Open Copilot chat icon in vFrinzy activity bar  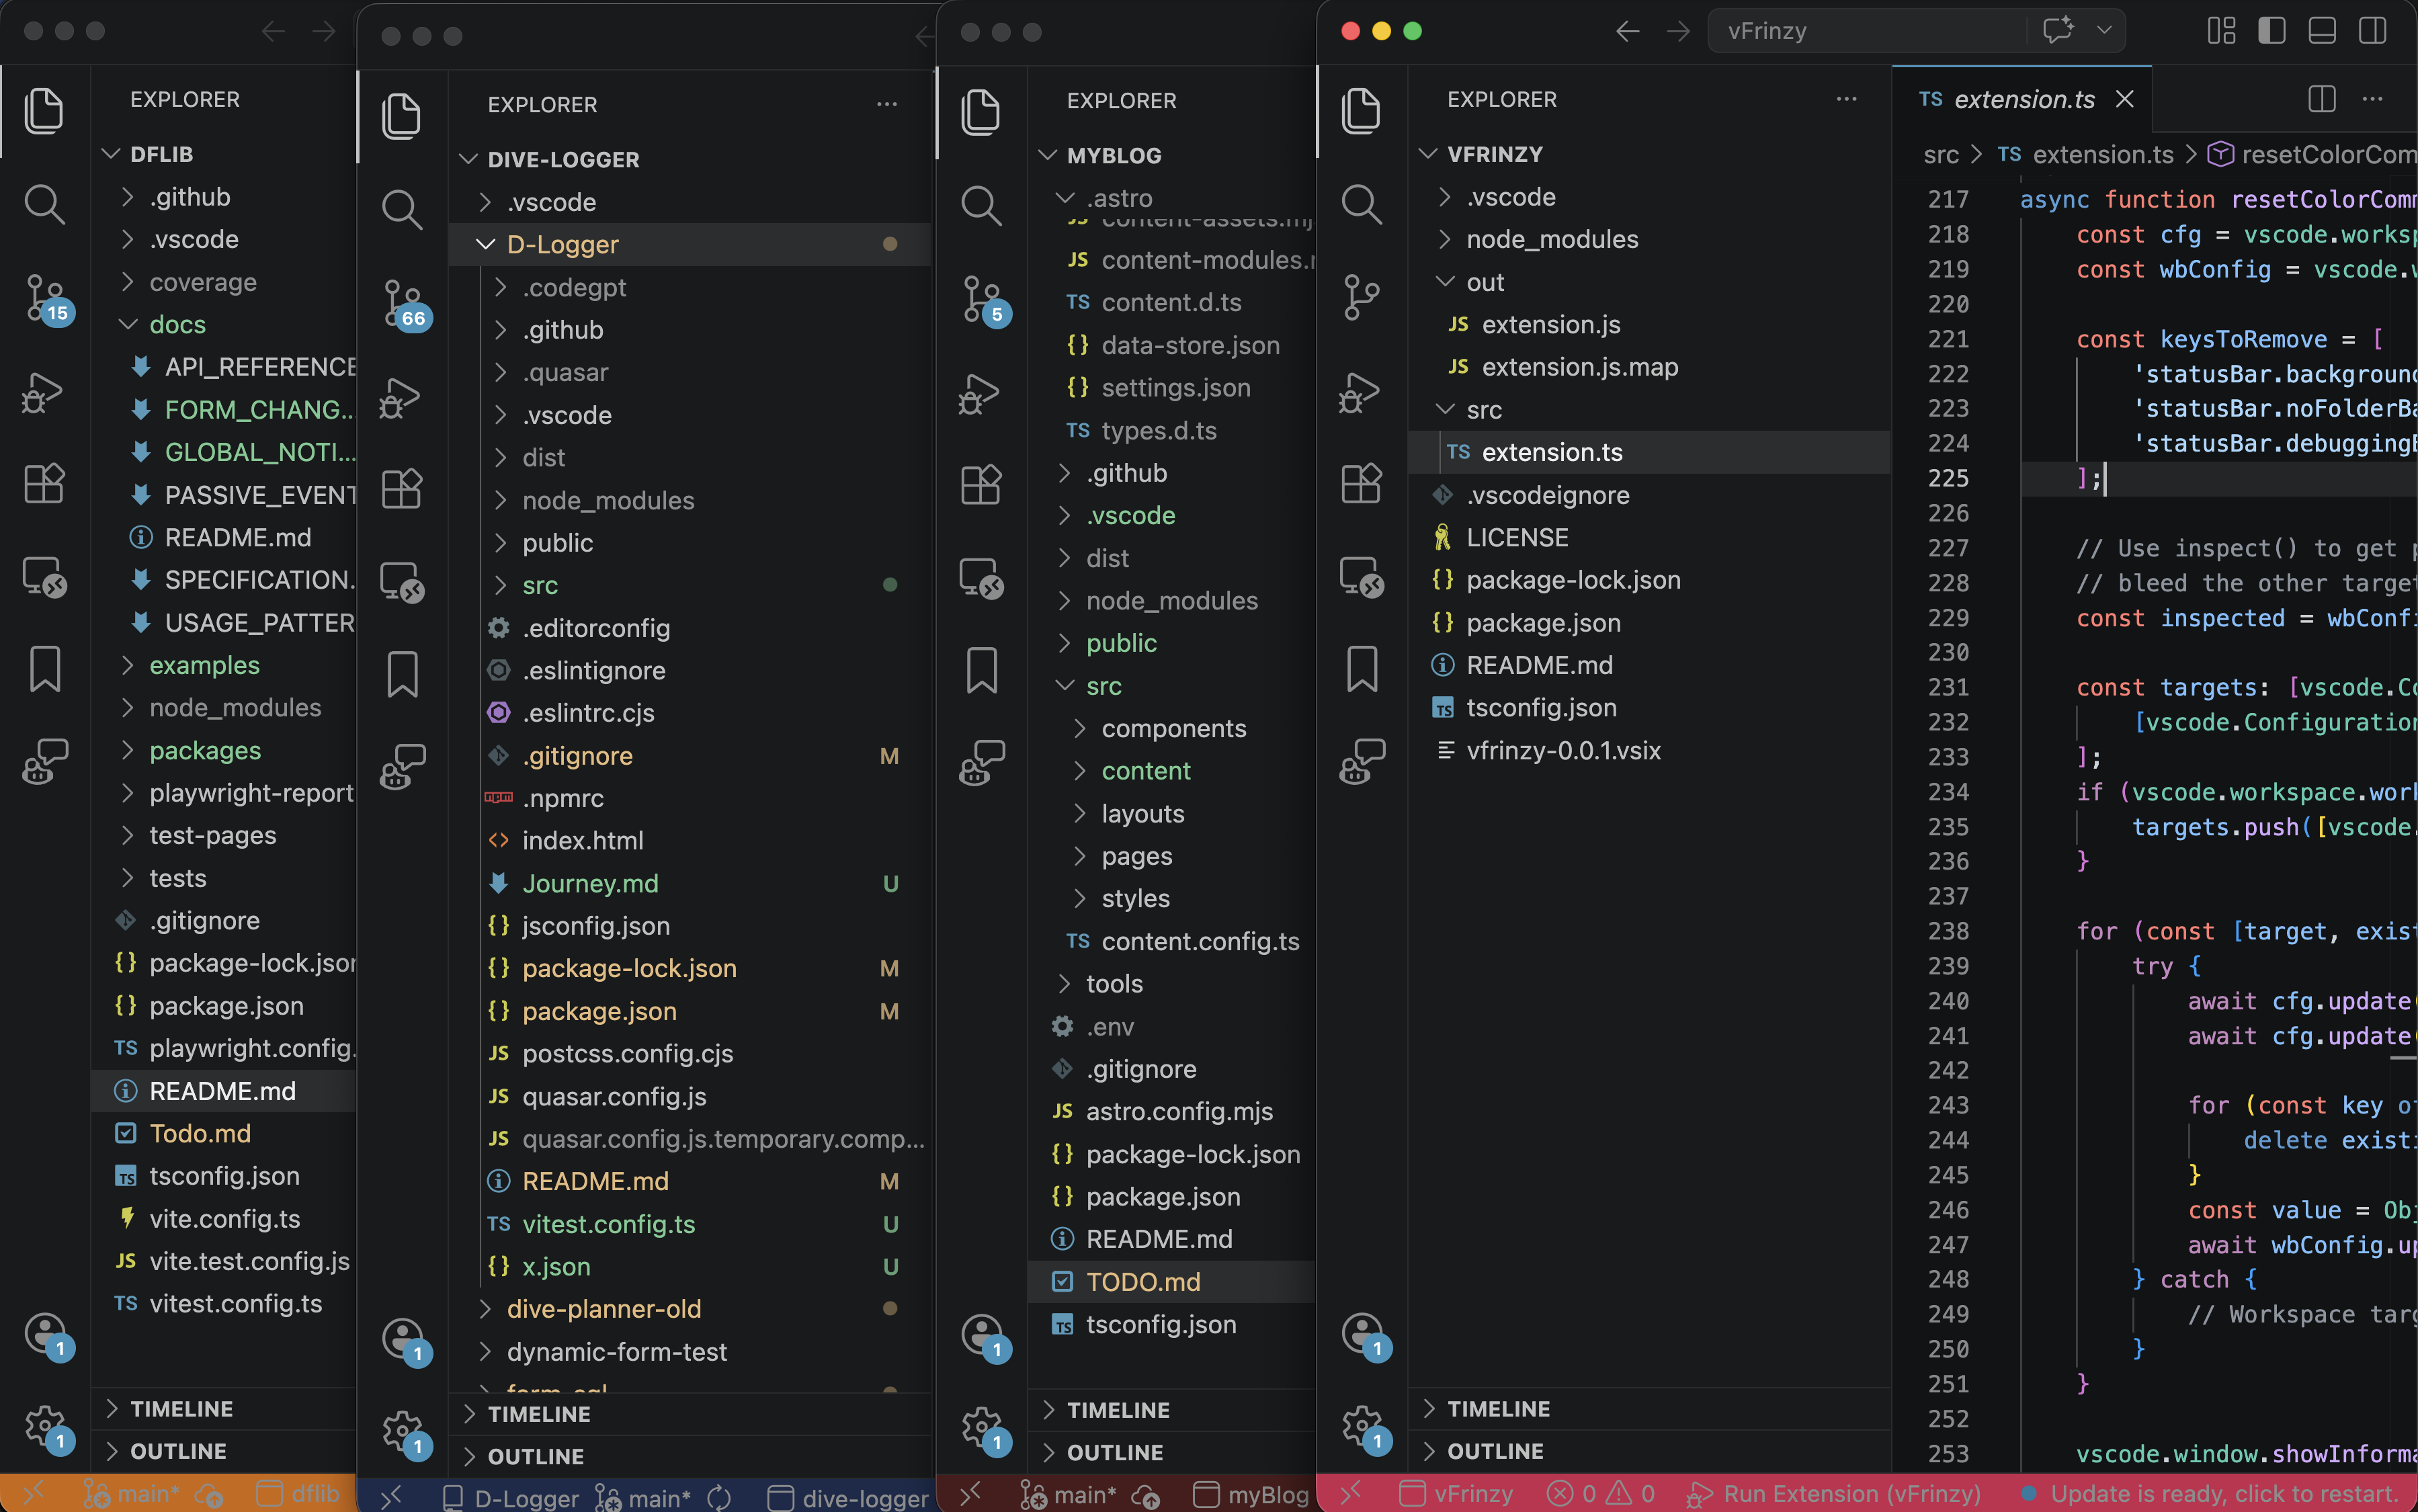(x=1361, y=762)
